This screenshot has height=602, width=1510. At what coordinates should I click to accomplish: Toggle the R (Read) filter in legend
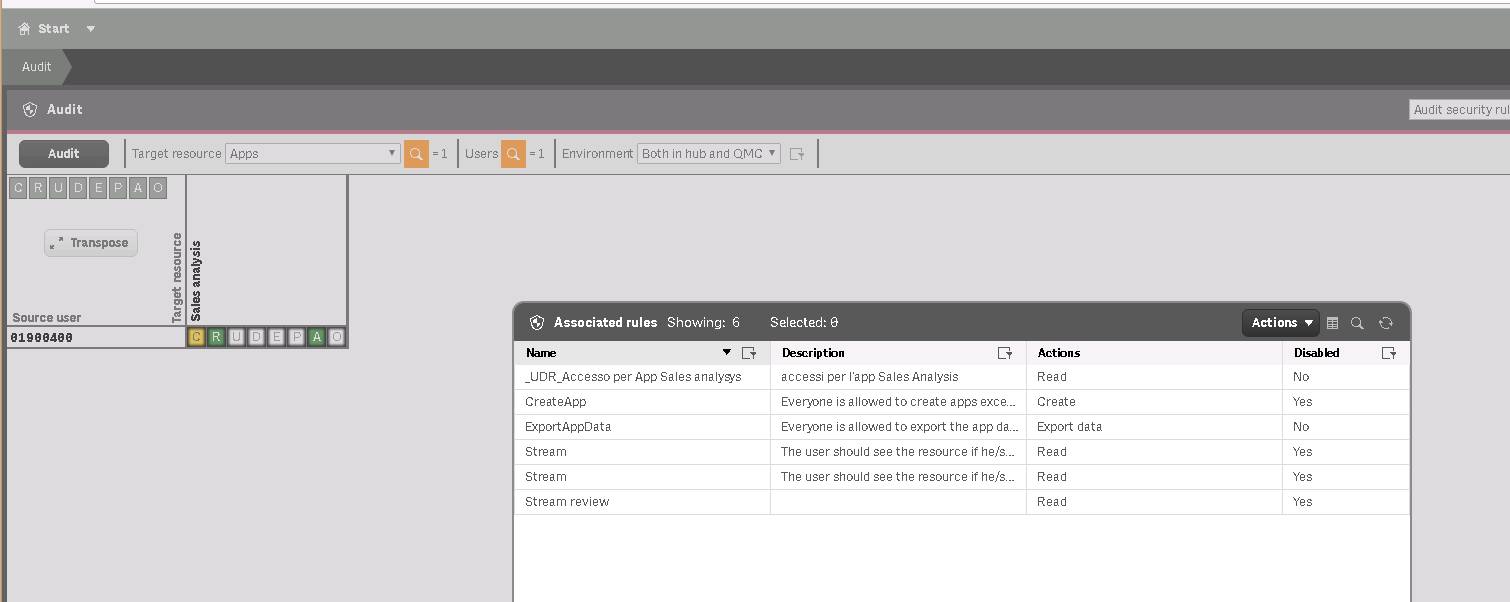coord(38,188)
